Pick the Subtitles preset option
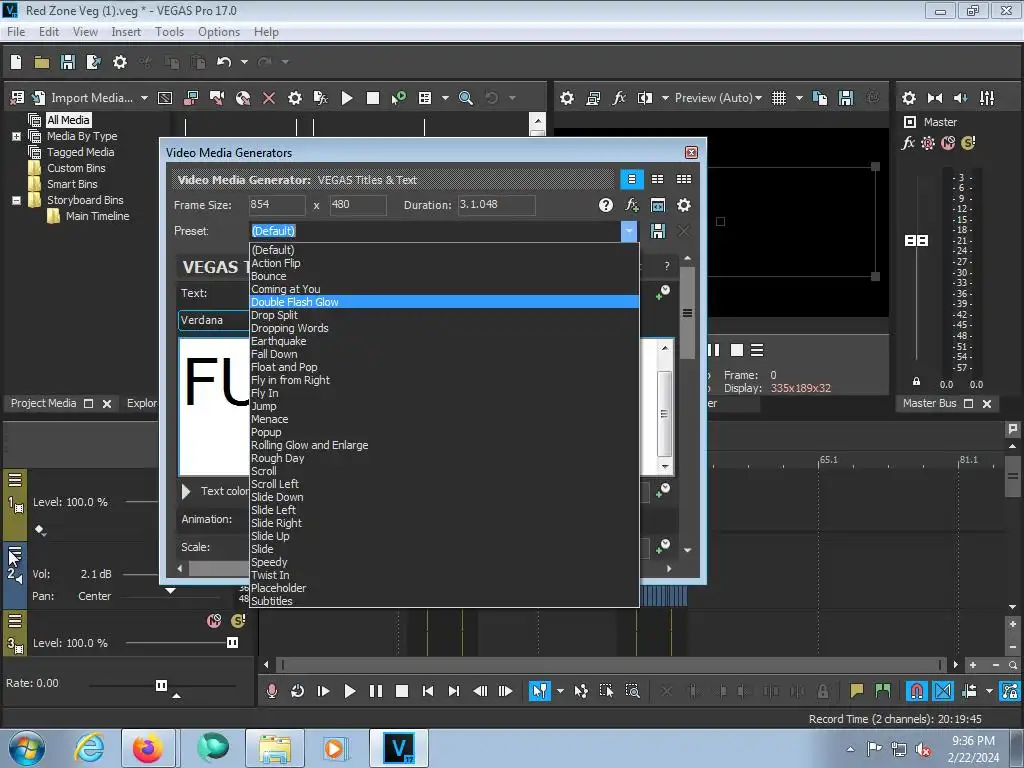 pyautogui.click(x=444, y=601)
